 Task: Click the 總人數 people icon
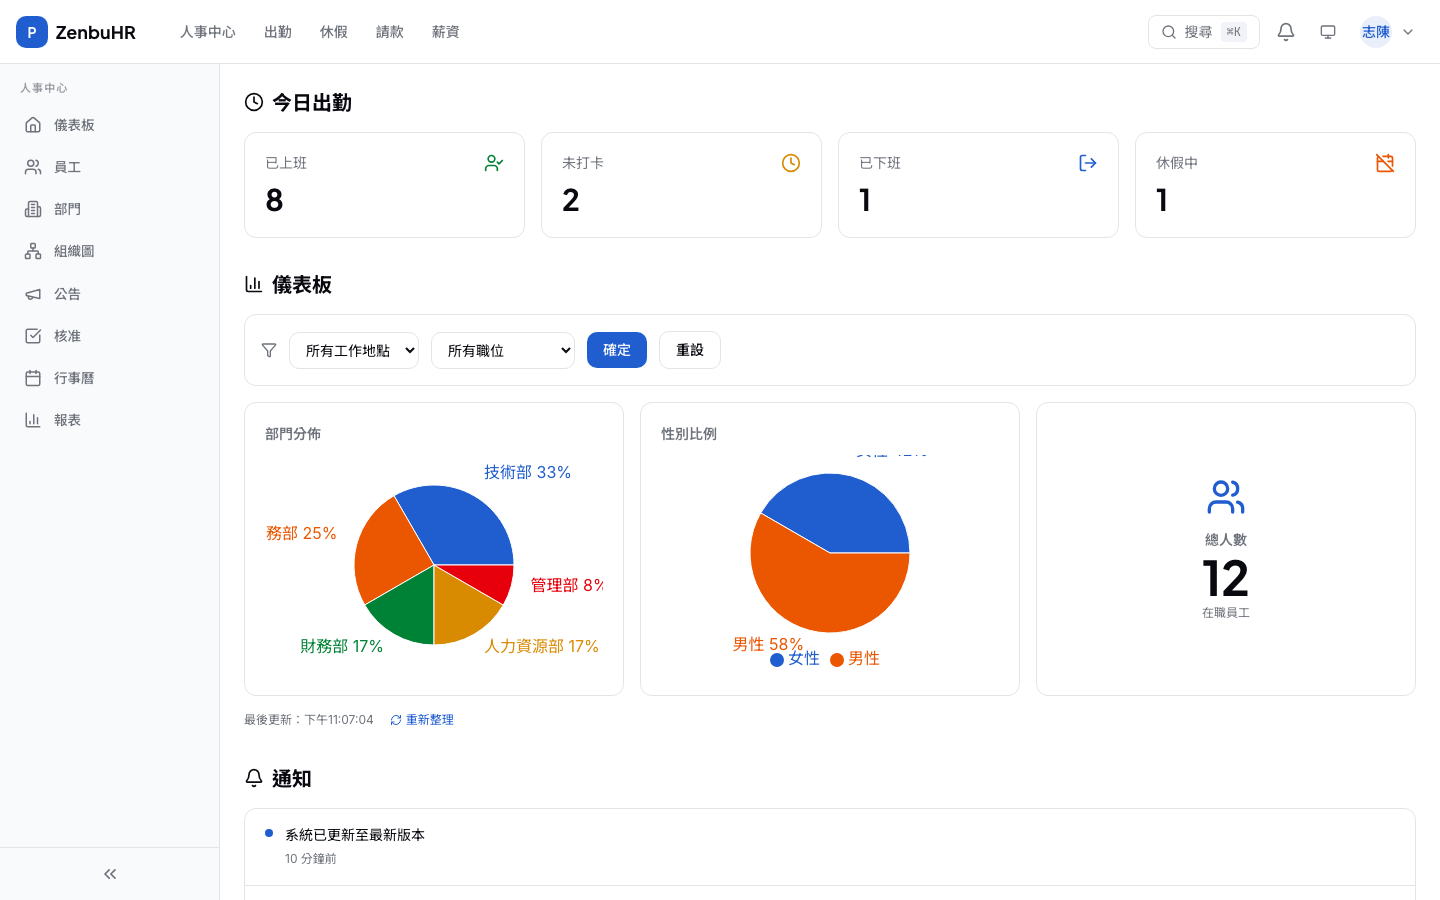click(x=1226, y=497)
